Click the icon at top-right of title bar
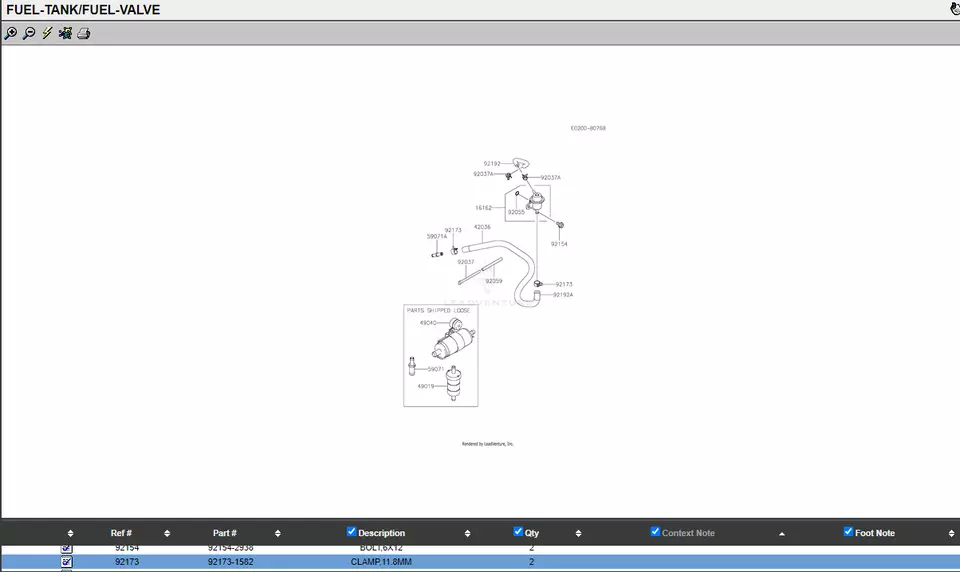The width and height of the screenshot is (960, 572). tap(954, 9)
